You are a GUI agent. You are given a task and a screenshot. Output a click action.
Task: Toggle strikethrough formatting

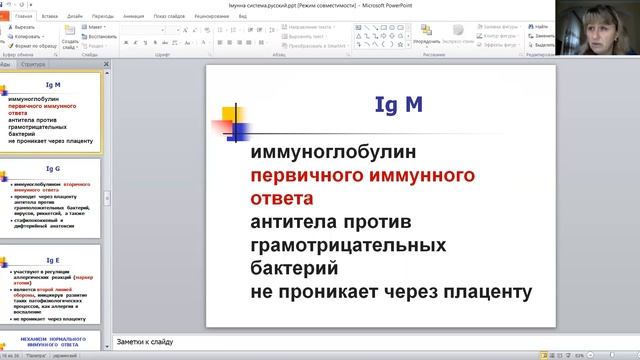point(165,42)
